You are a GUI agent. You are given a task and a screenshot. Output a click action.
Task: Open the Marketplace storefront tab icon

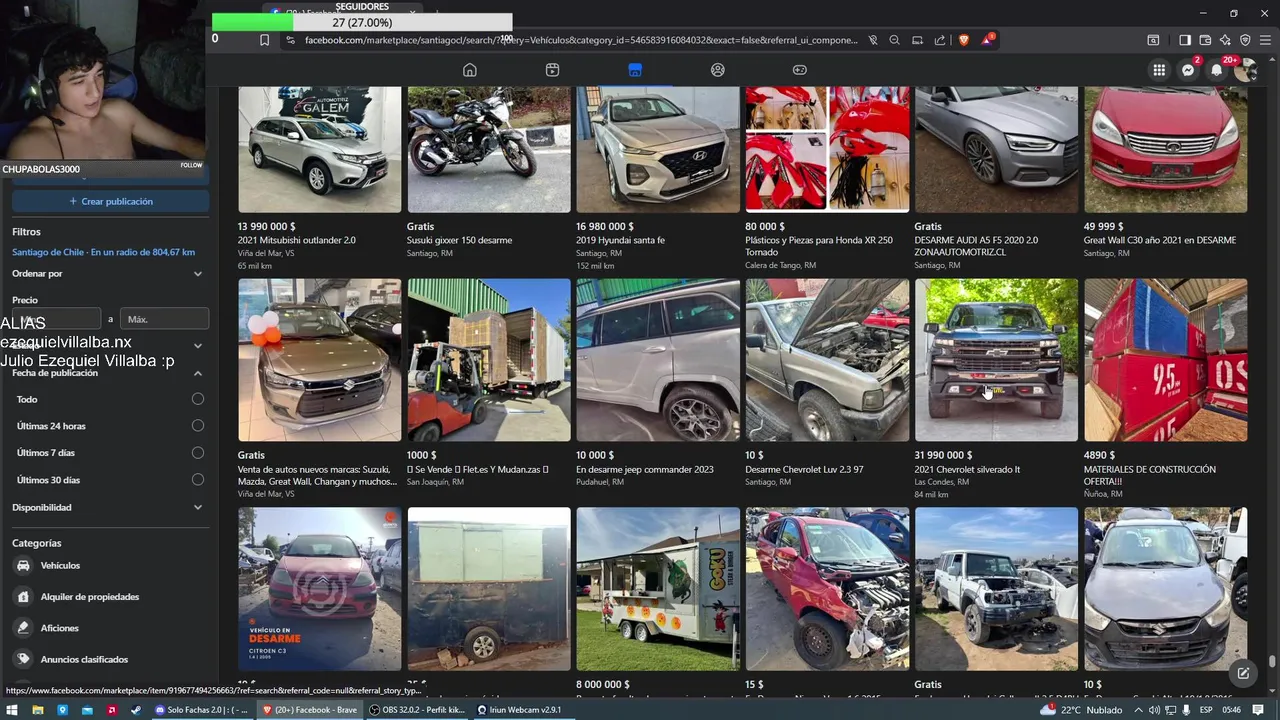click(x=635, y=70)
